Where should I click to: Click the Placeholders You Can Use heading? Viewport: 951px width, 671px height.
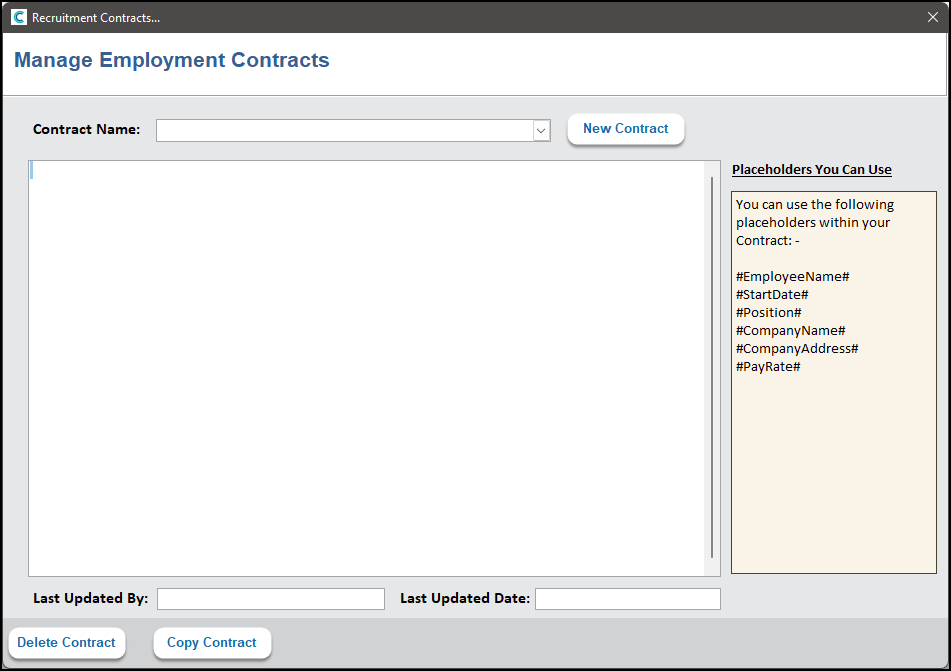811,169
